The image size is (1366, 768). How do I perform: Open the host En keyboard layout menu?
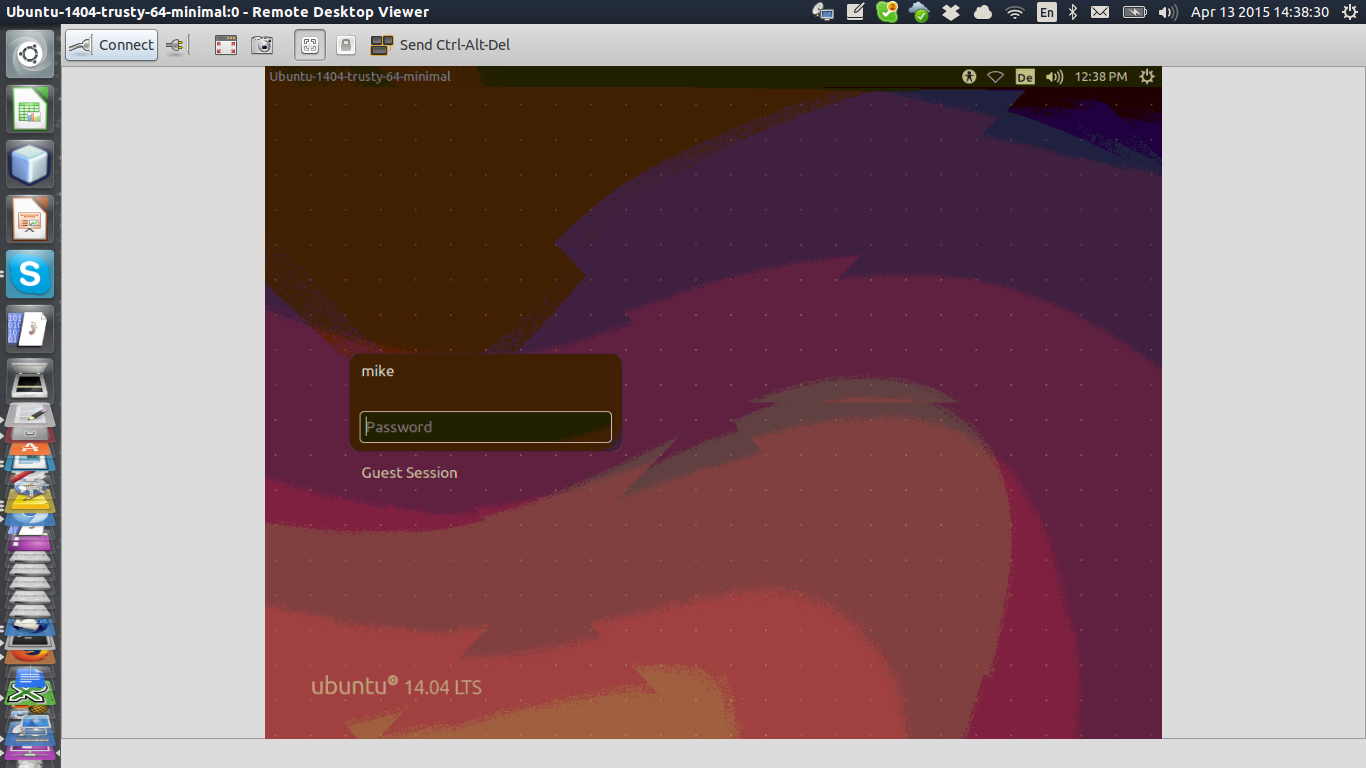[x=1047, y=12]
